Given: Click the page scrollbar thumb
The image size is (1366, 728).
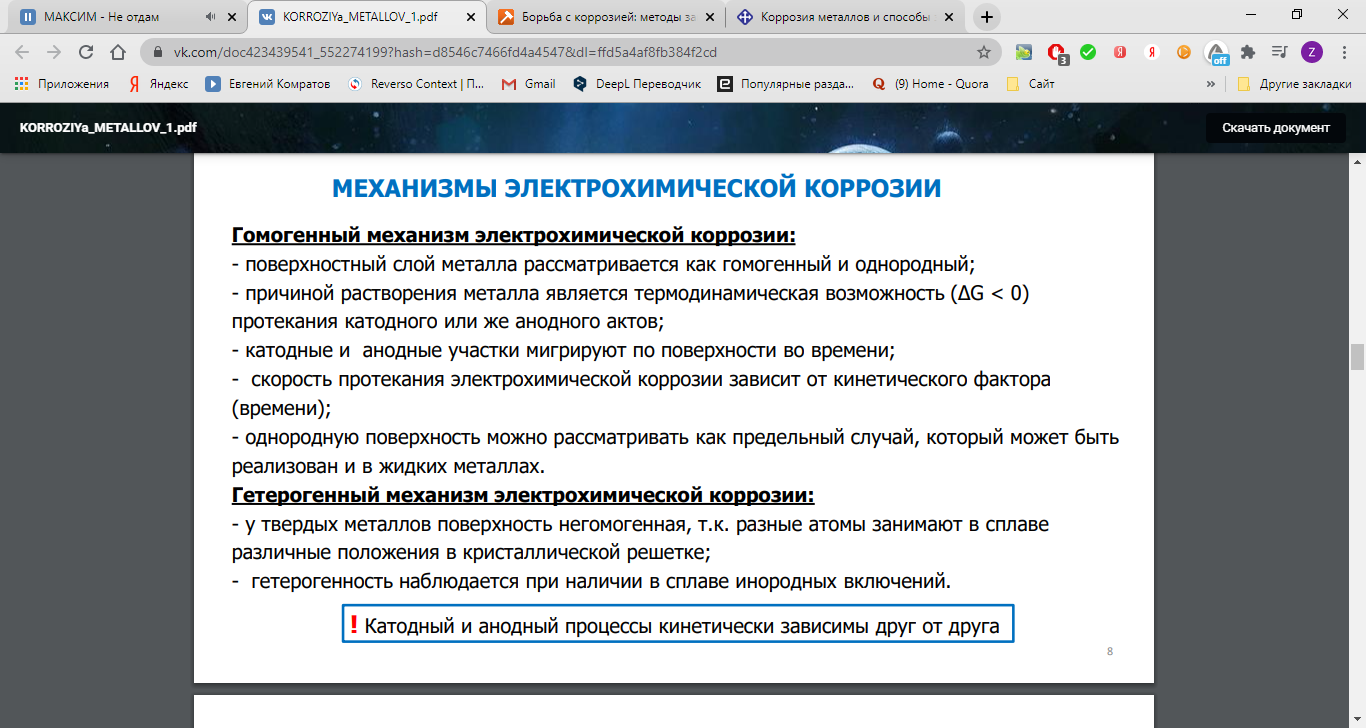Looking at the screenshot, I should pyautogui.click(x=1357, y=357).
